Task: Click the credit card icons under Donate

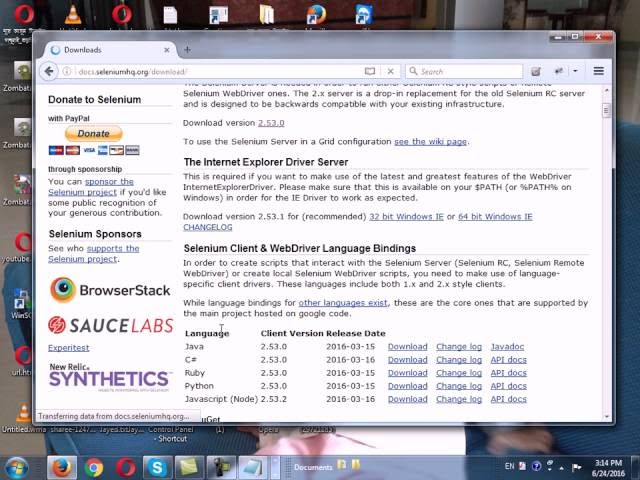Action: (94, 150)
